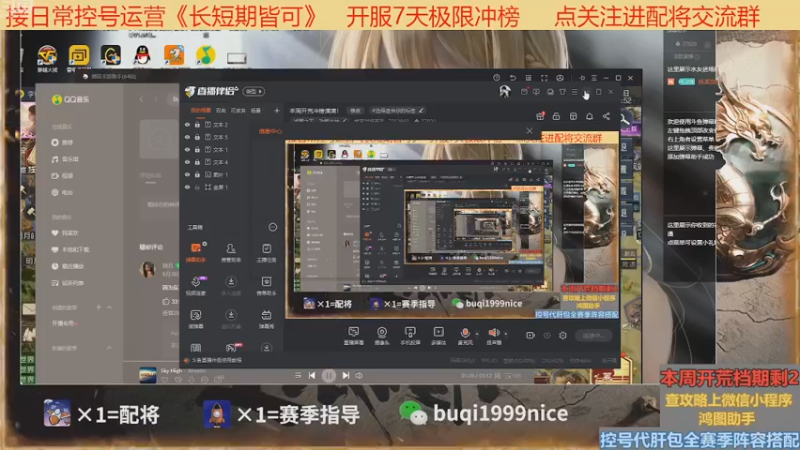Toggle visibility of the 全屏 1 source
The width and height of the screenshot is (800, 450).
tap(187, 187)
